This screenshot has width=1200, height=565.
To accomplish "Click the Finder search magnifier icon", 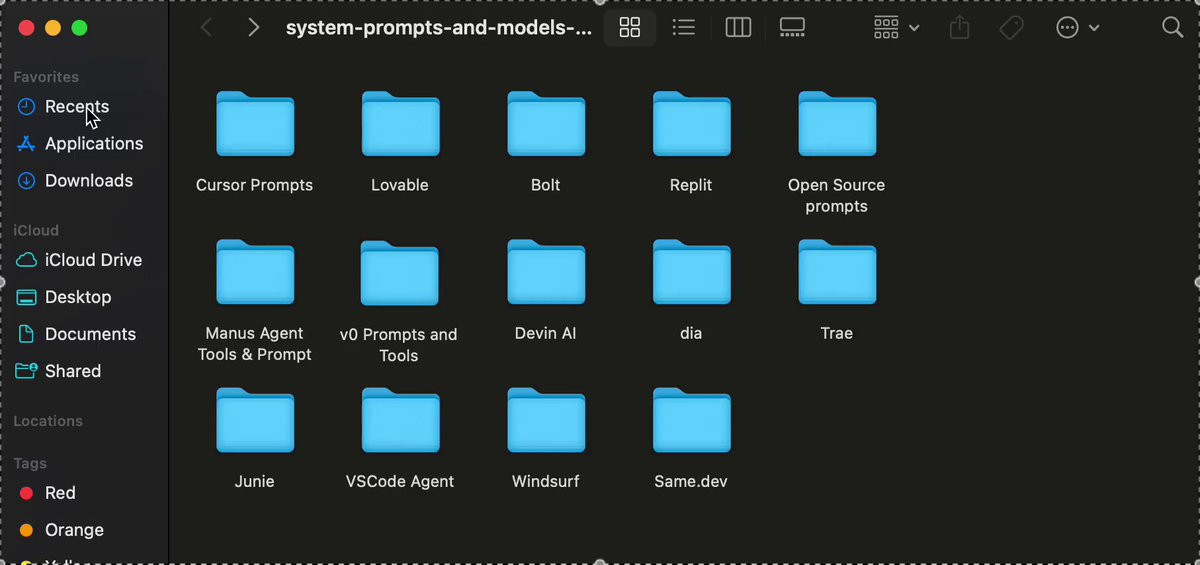I will pyautogui.click(x=1173, y=28).
